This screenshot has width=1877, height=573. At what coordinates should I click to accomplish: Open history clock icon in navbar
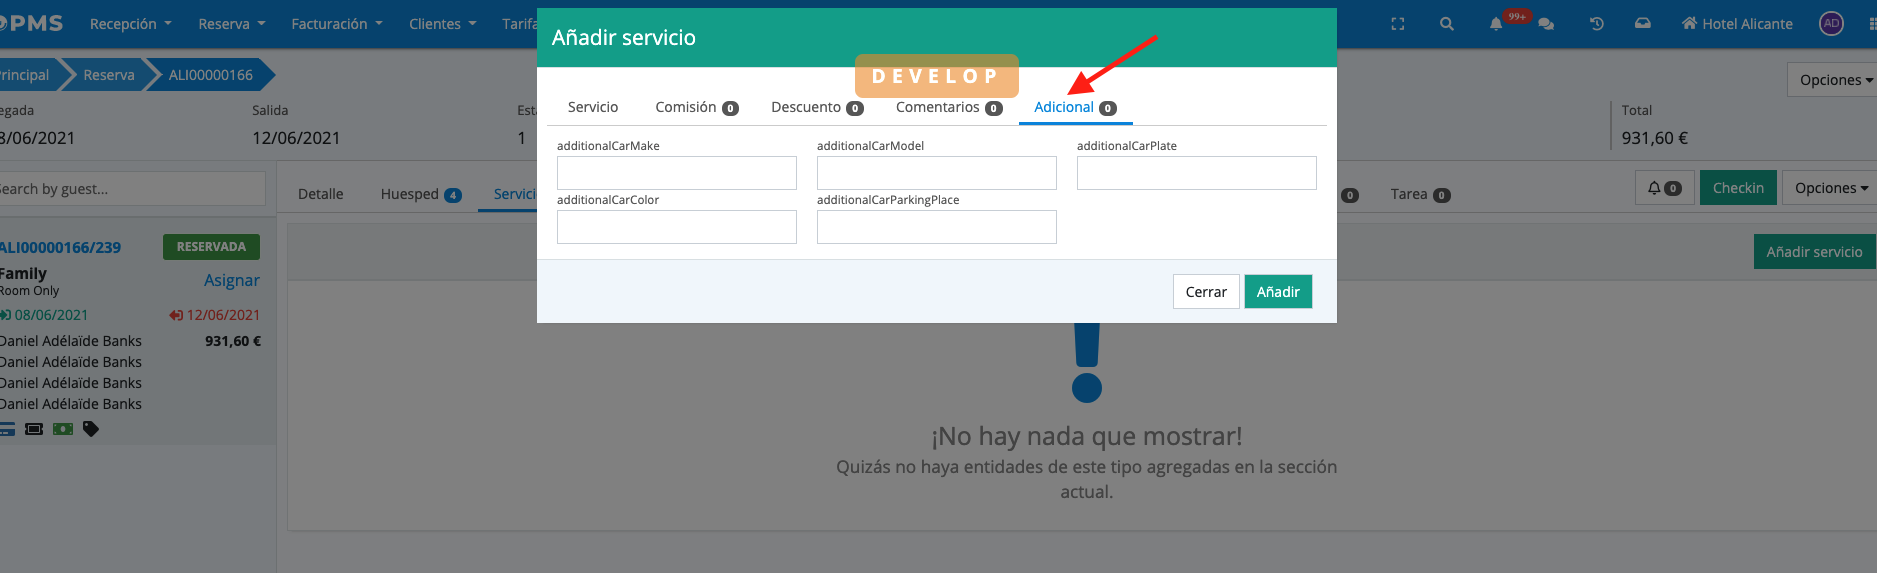pyautogui.click(x=1596, y=24)
